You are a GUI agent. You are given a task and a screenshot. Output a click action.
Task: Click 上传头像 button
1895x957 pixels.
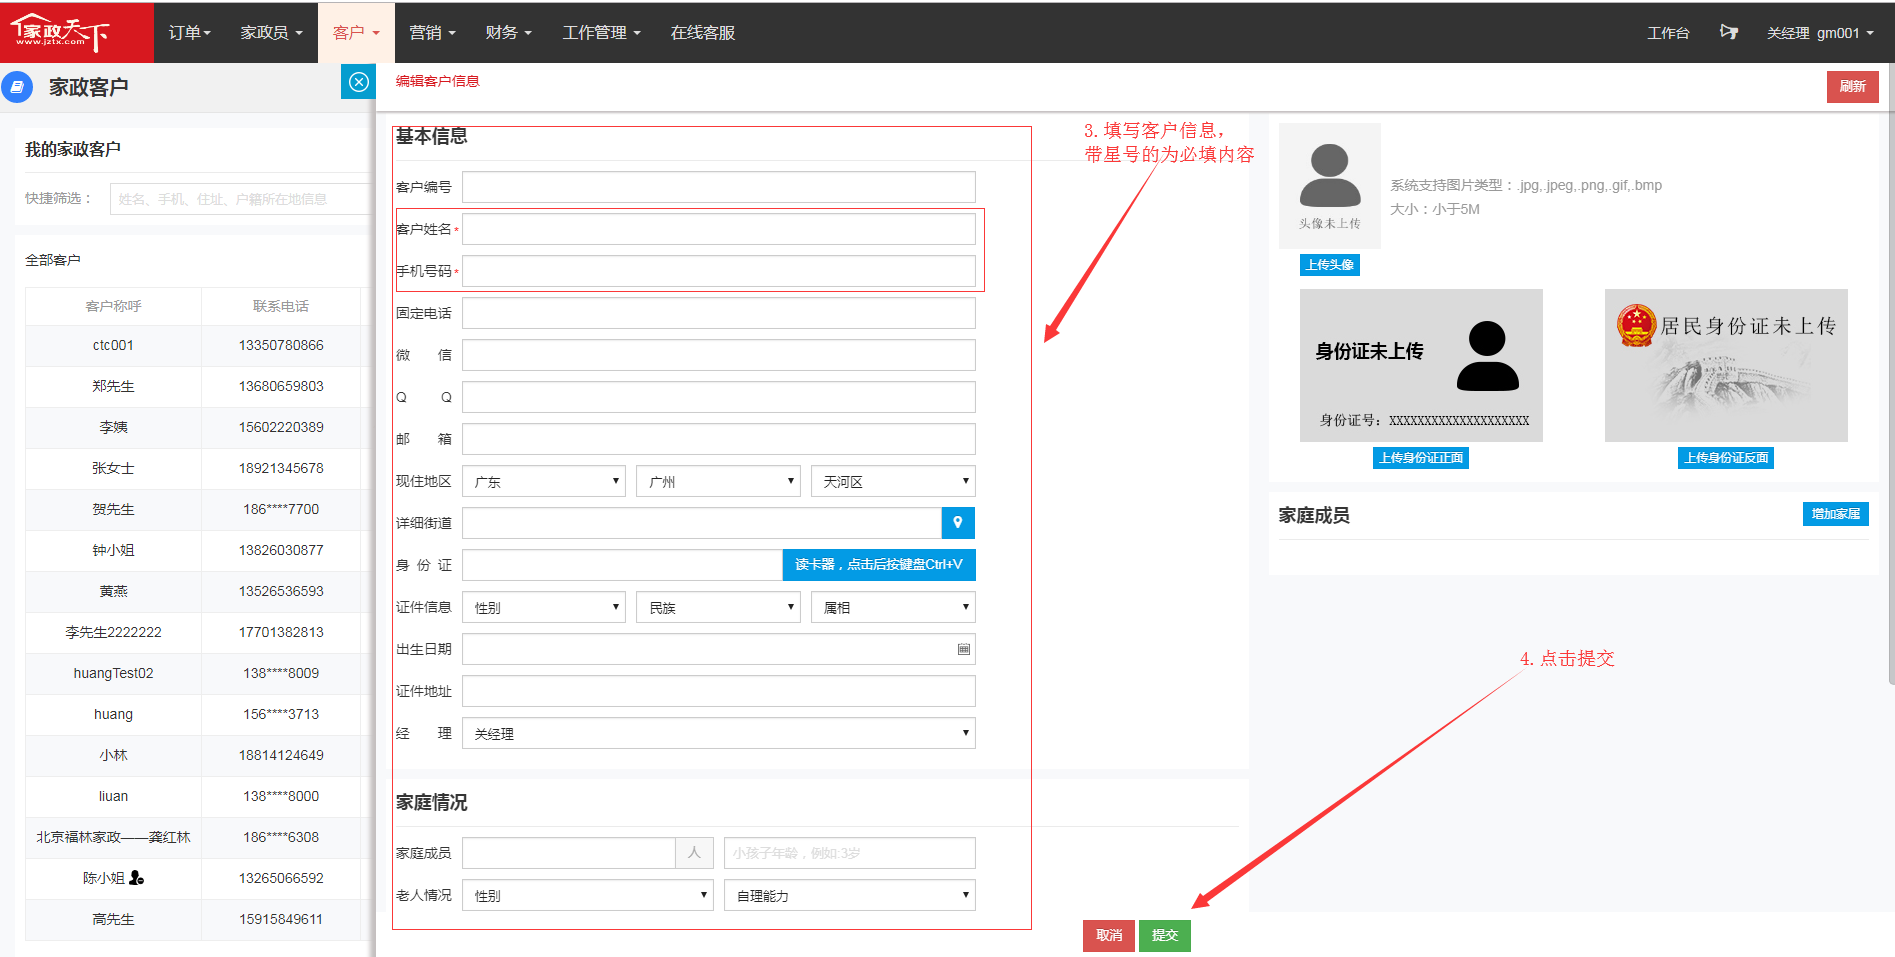[1330, 265]
